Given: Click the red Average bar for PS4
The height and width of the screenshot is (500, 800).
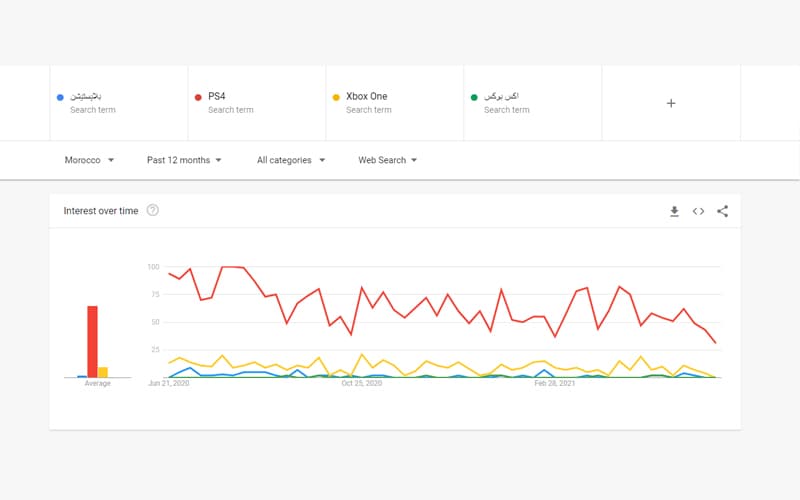Looking at the screenshot, I should 92,342.
